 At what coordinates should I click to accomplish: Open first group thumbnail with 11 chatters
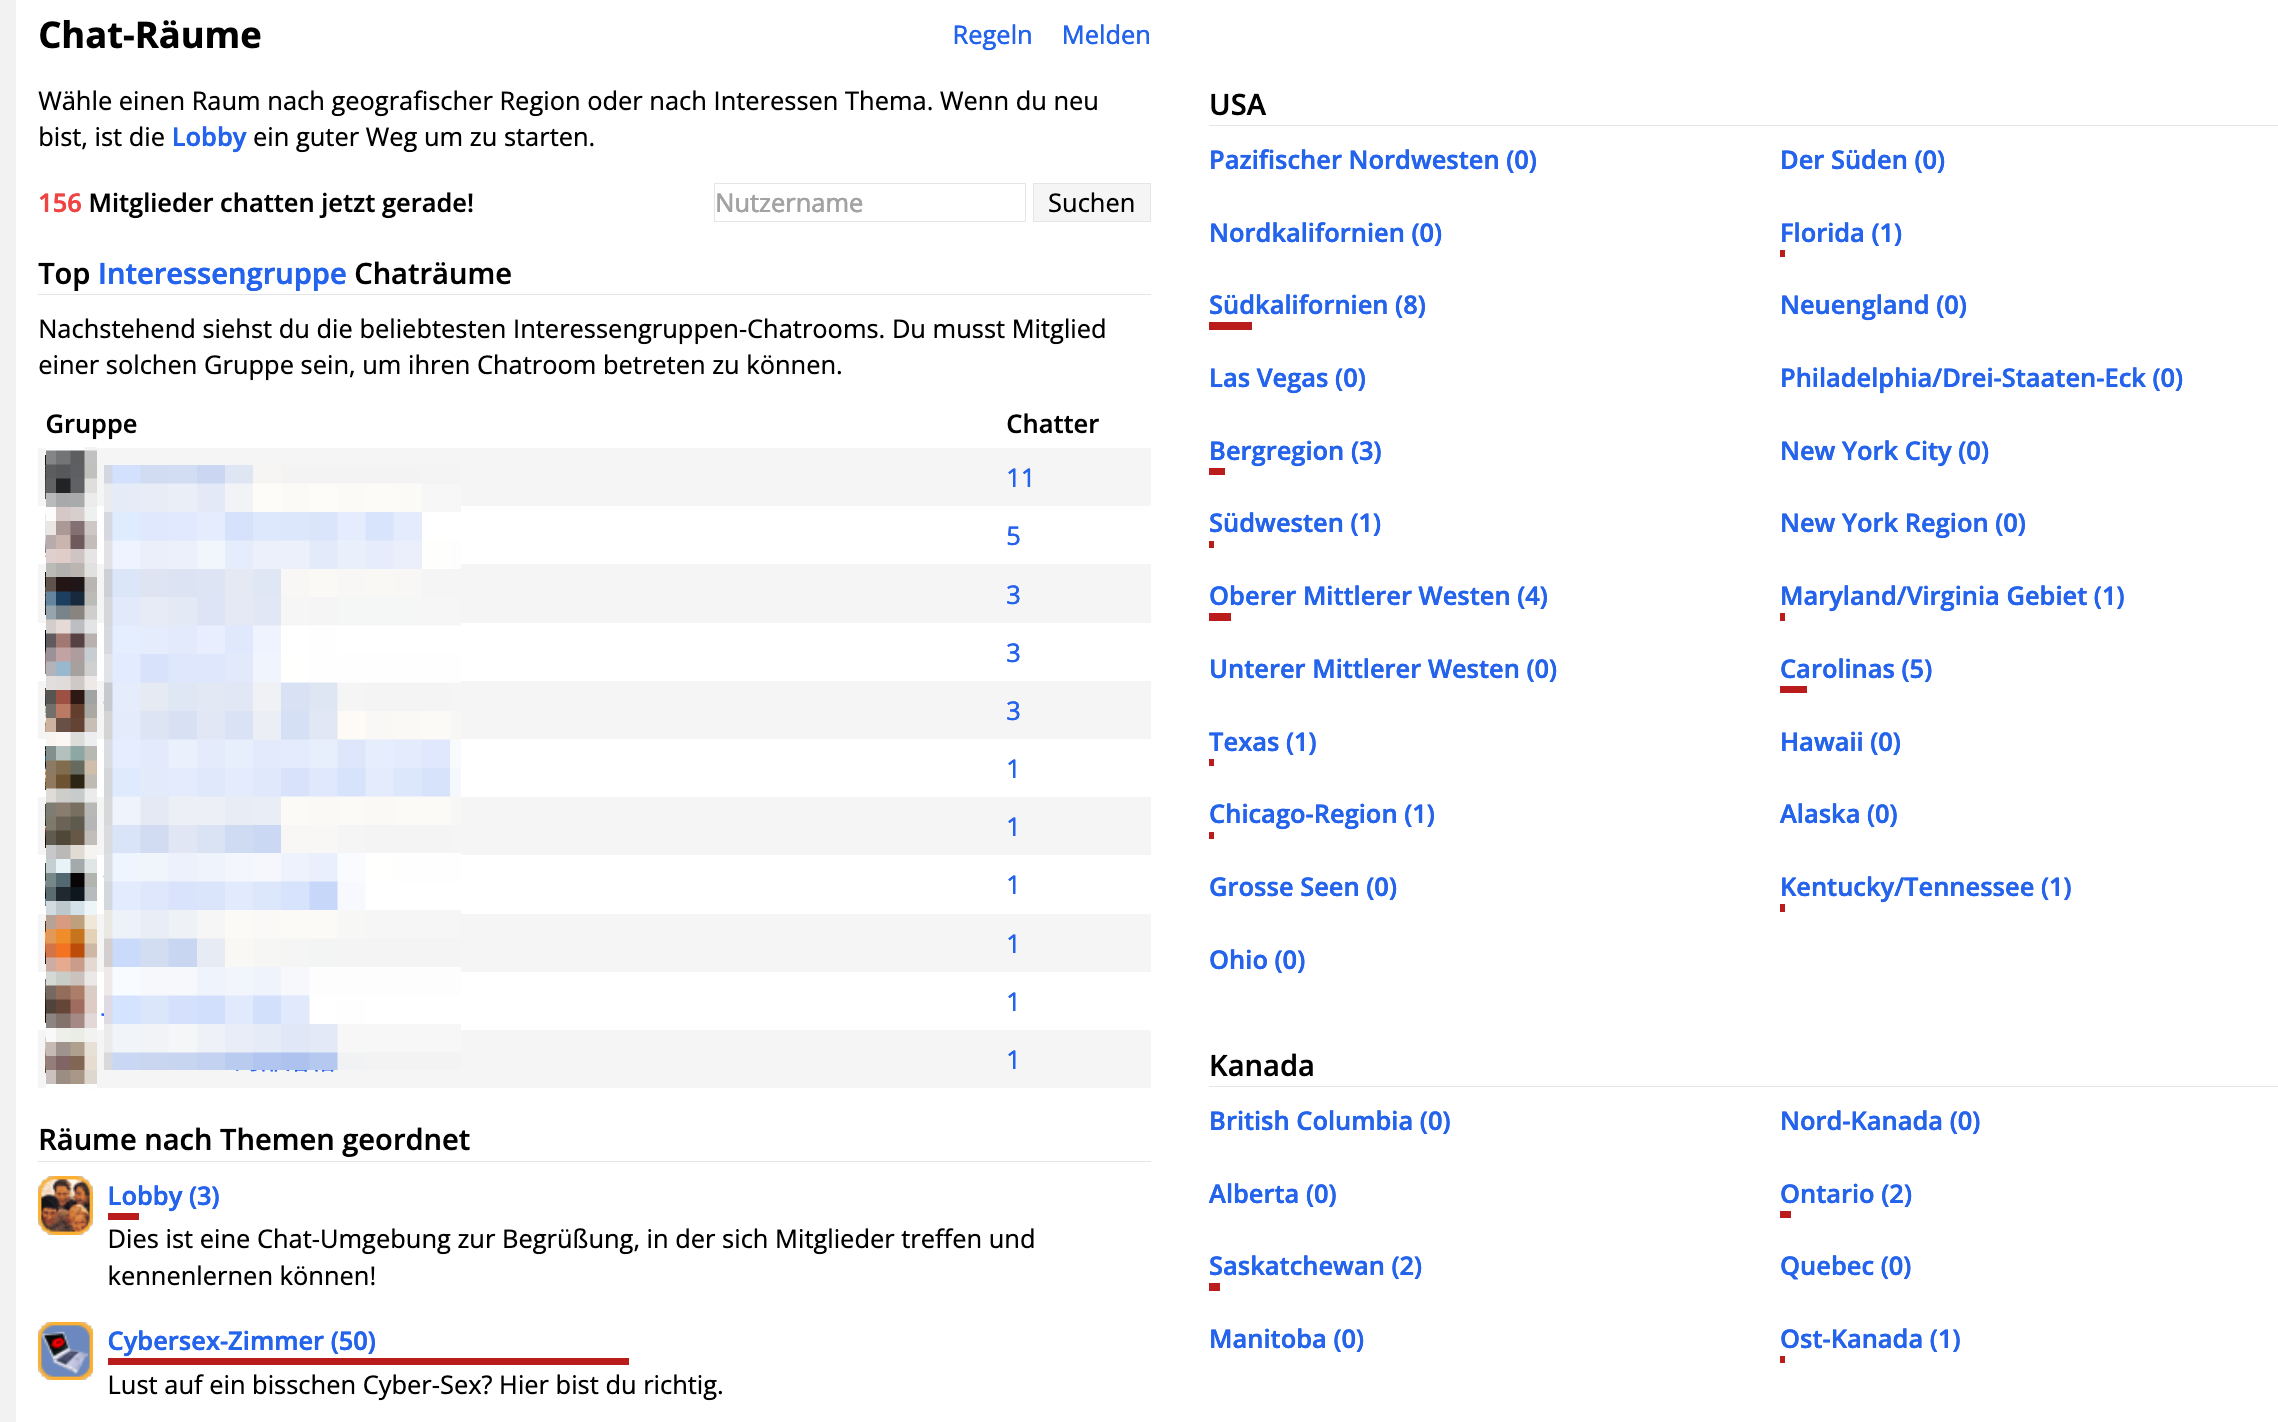pos(70,477)
